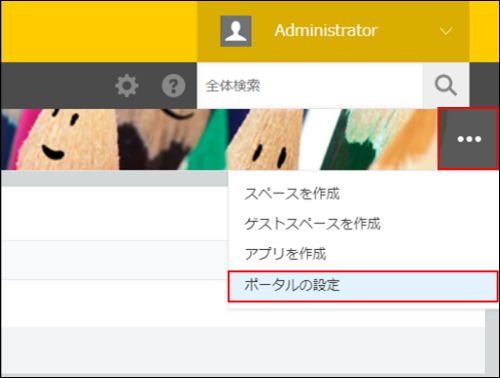The height and width of the screenshot is (378, 500).
Task: Open the help question mark icon
Action: tap(173, 86)
